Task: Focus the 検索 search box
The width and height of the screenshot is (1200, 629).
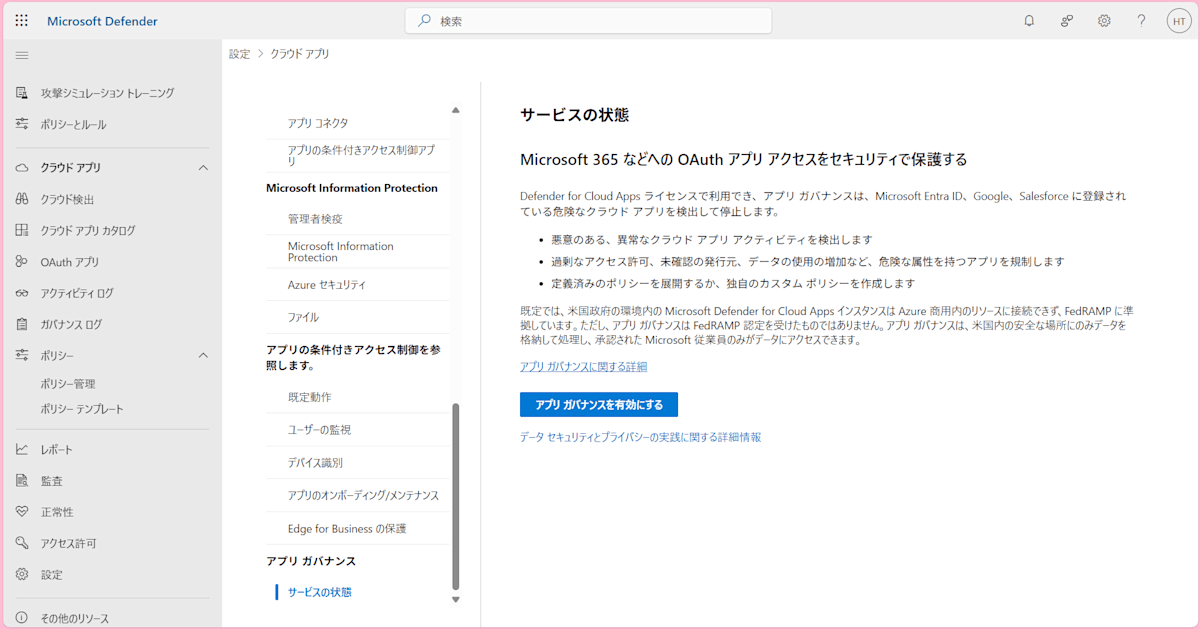Action: [588, 21]
